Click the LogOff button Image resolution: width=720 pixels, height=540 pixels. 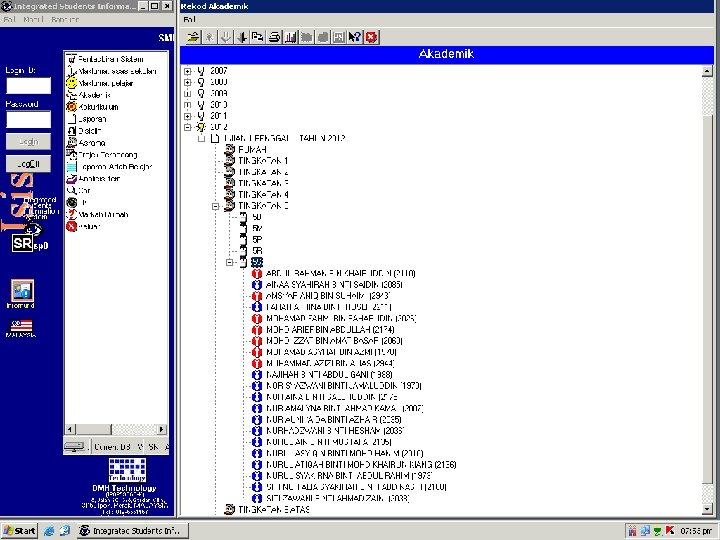[x=28, y=163]
